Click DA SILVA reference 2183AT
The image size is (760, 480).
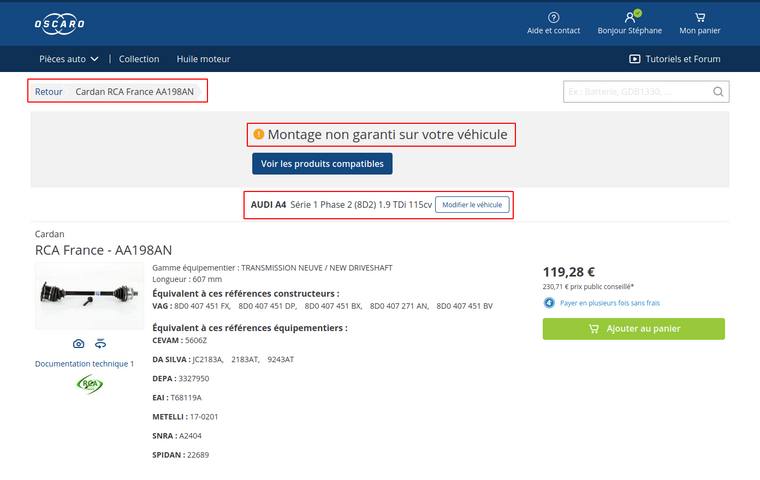(245, 359)
